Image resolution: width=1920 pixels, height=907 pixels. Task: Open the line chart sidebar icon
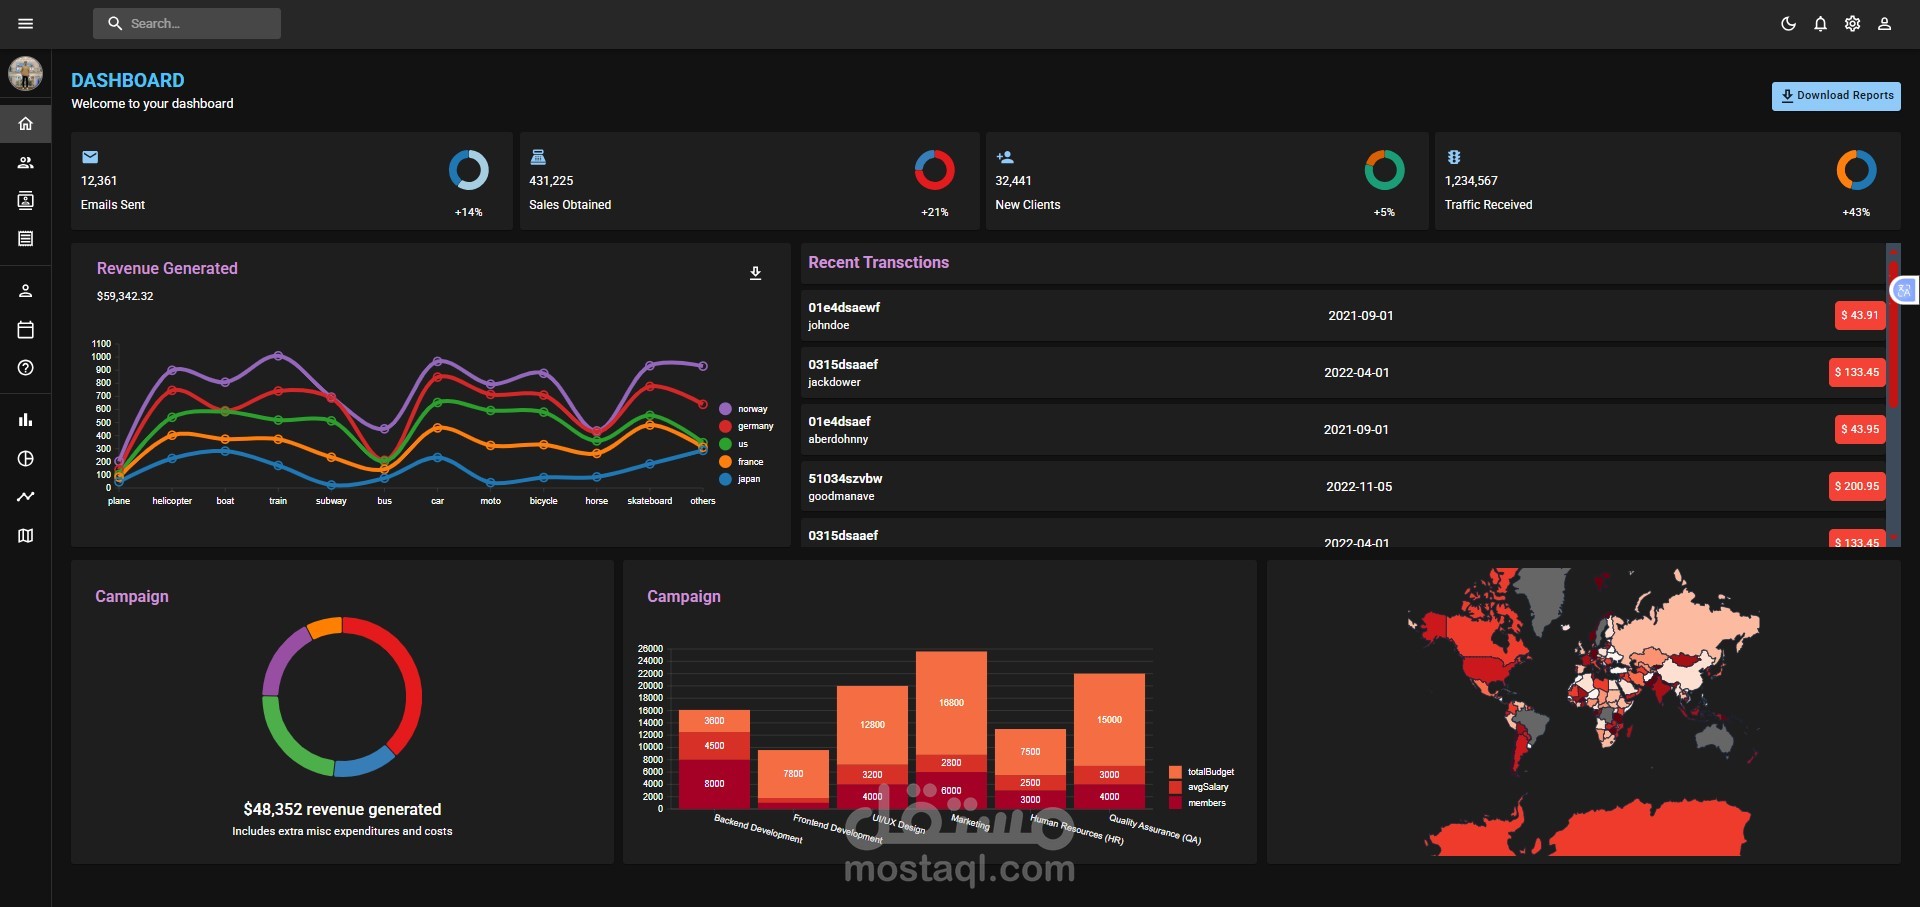[x=26, y=496]
